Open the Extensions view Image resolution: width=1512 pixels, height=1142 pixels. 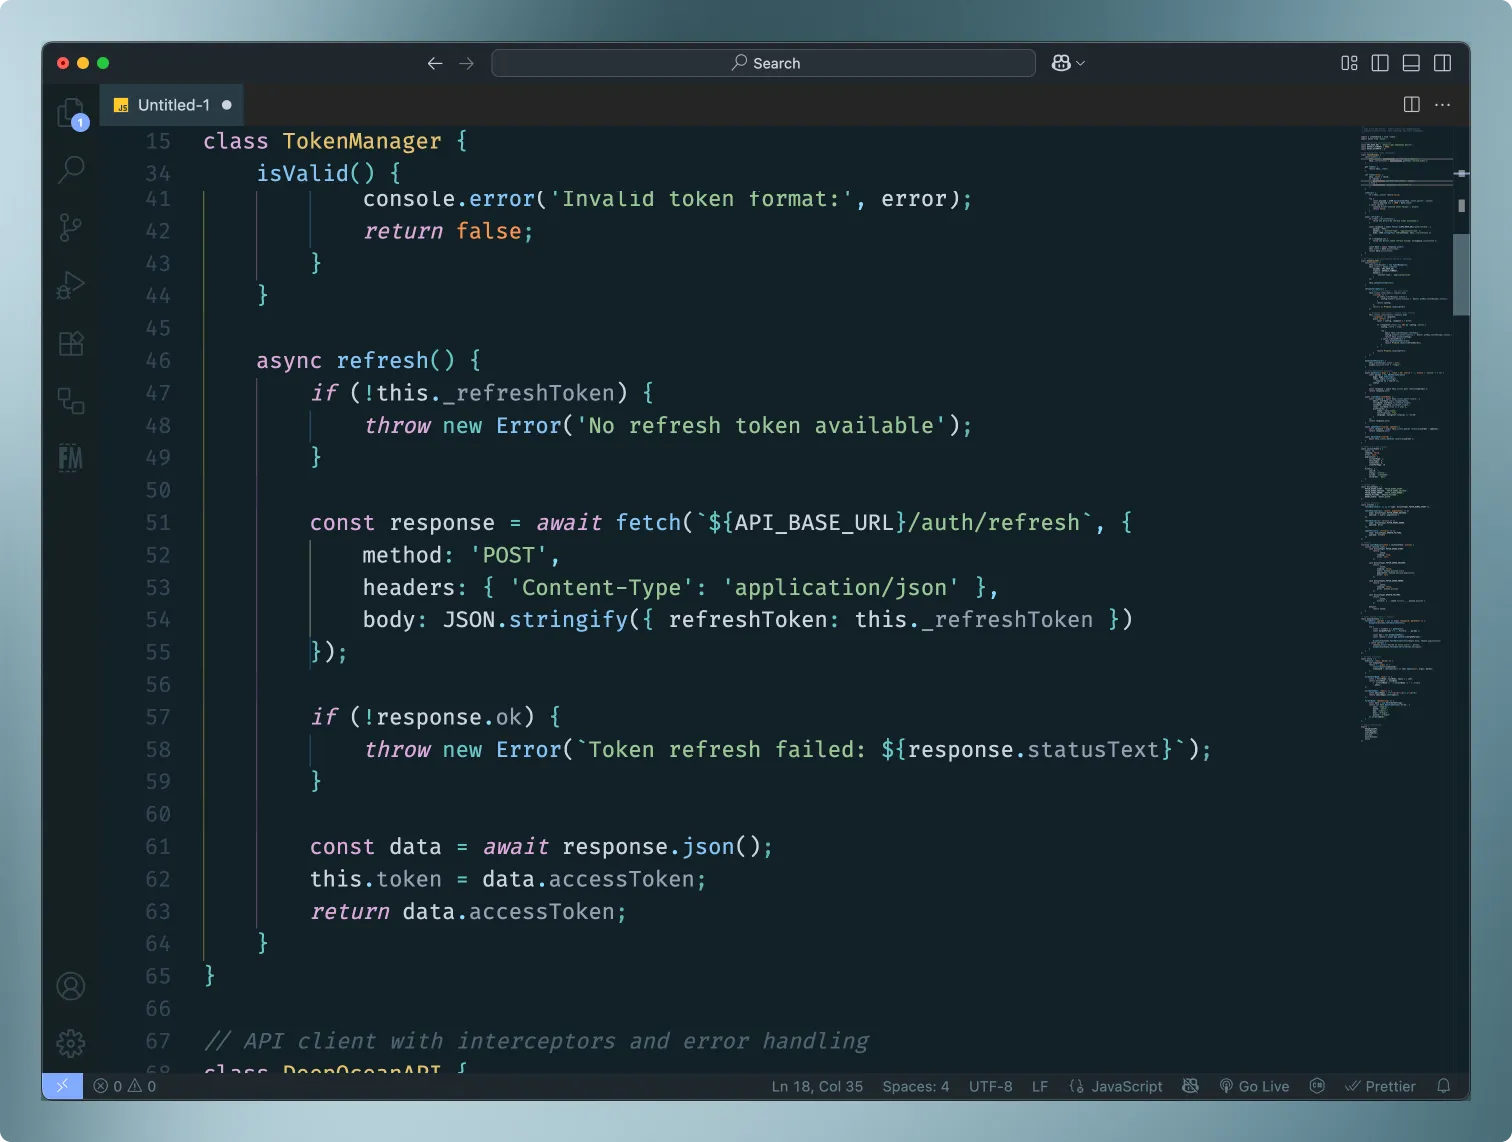click(70, 343)
